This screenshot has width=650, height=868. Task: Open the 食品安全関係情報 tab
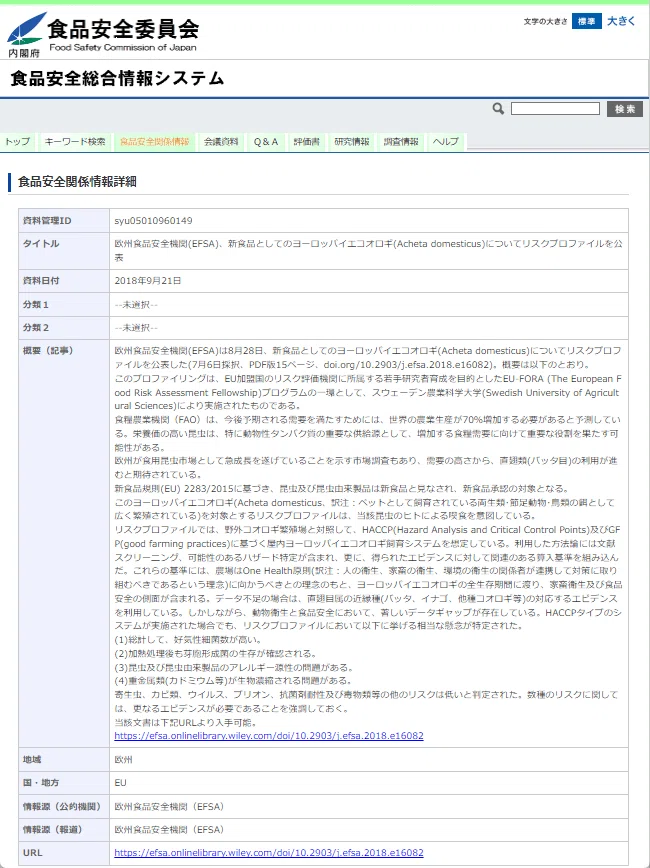(x=154, y=142)
